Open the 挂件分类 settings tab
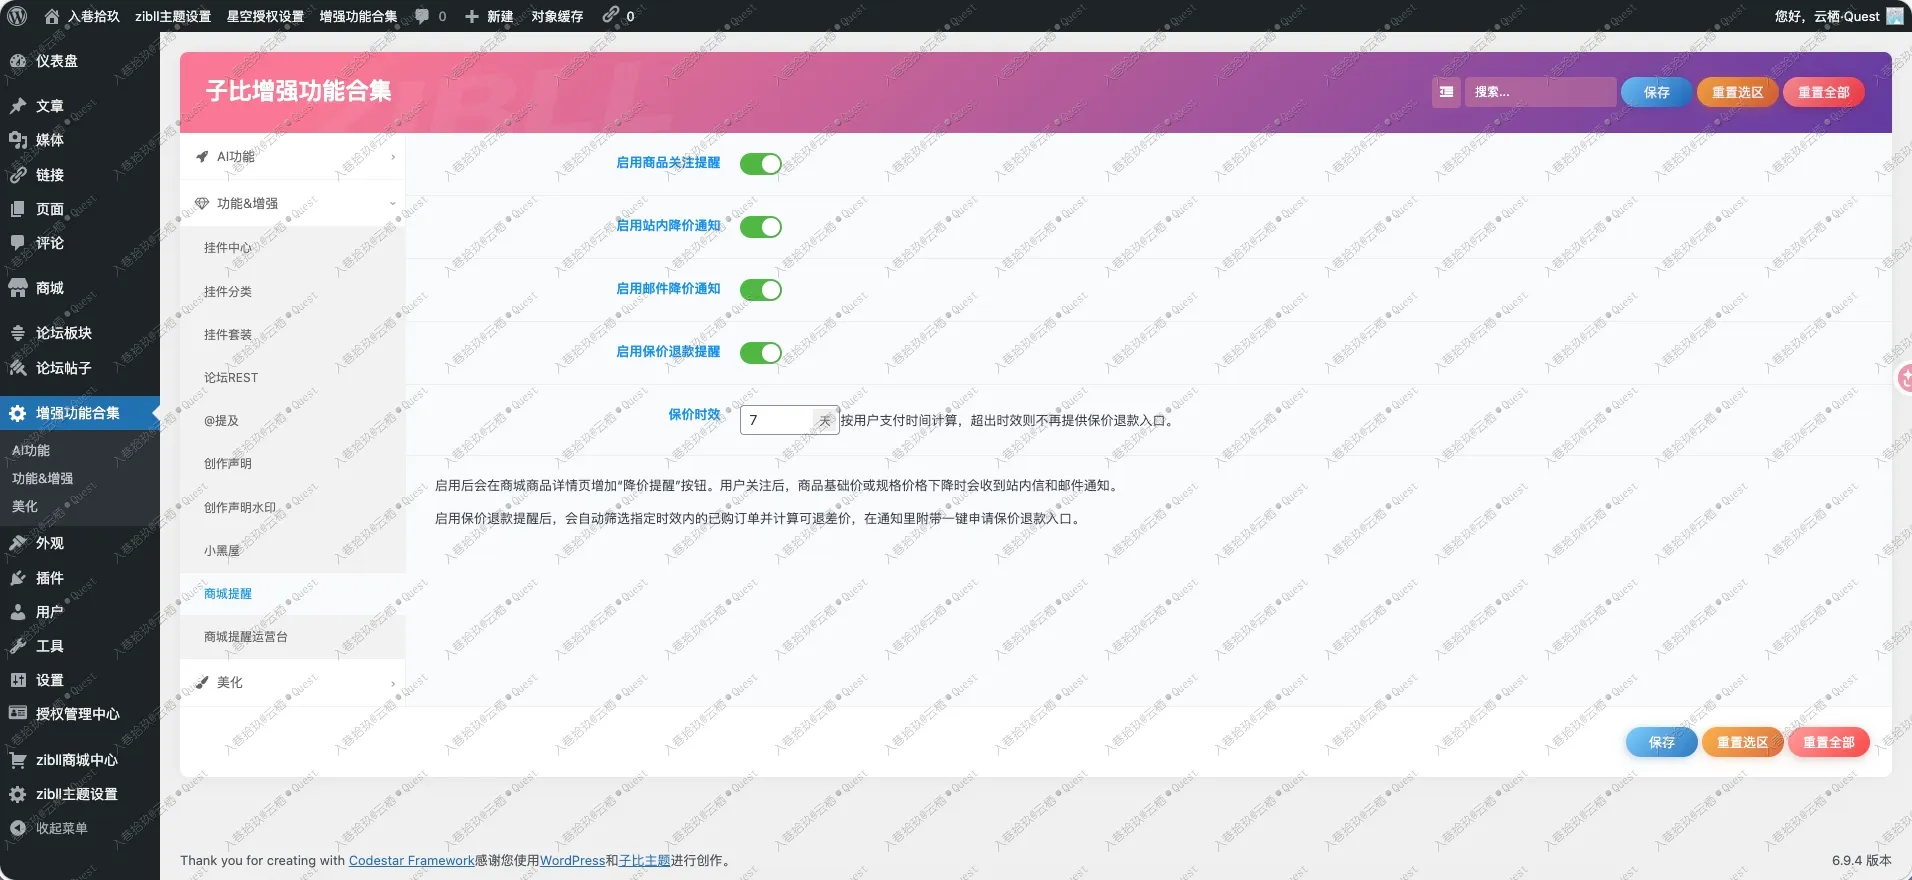 pyautogui.click(x=293, y=292)
